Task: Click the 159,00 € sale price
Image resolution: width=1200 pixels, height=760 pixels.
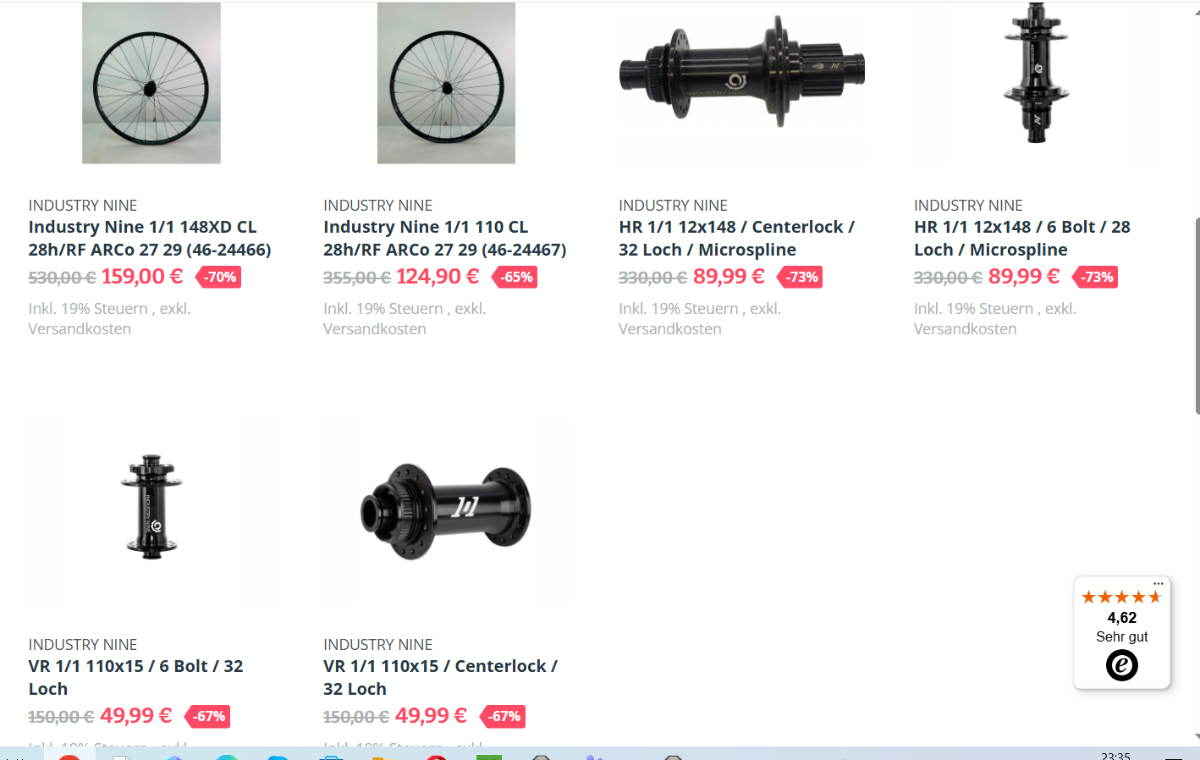Action: pos(142,276)
